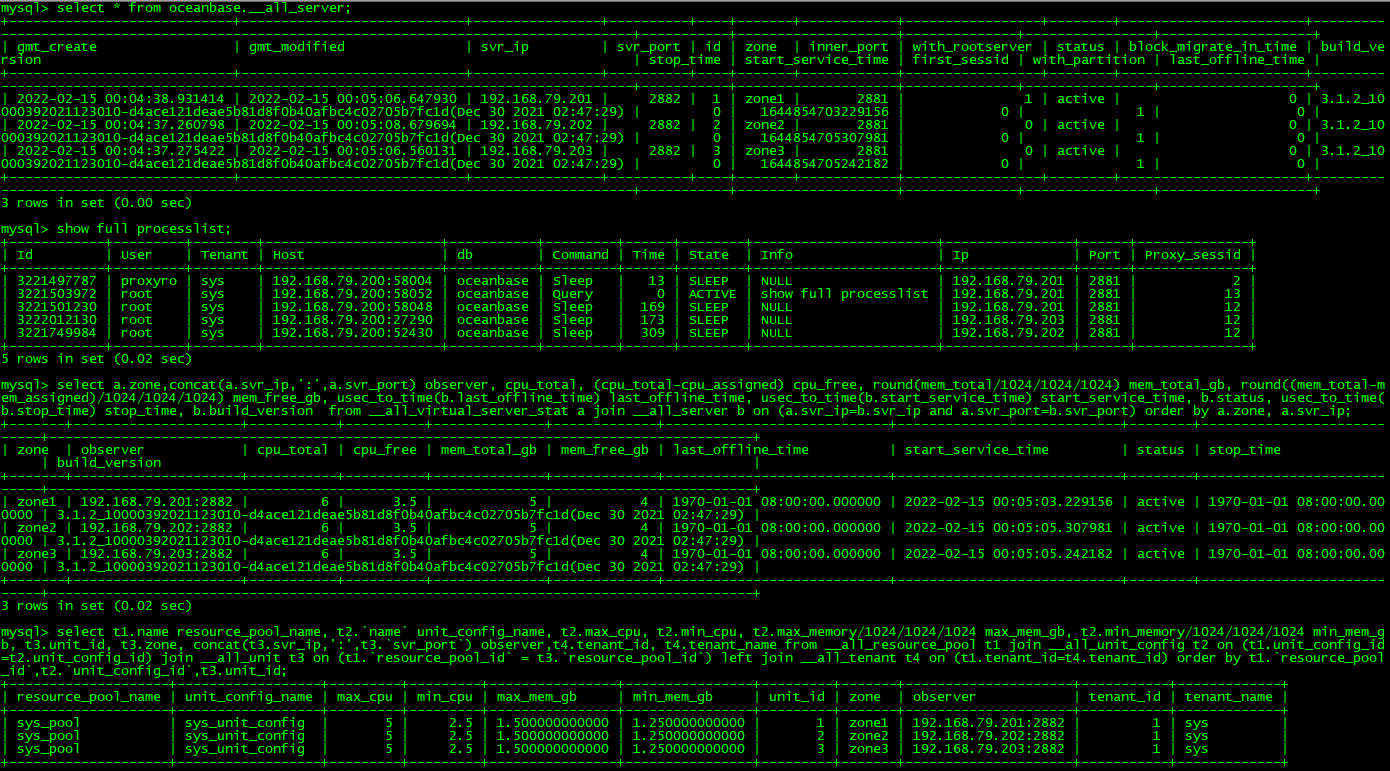
Task: Select timestamp 2022-02-15 00:05:08.679694
Action: pos(353,125)
